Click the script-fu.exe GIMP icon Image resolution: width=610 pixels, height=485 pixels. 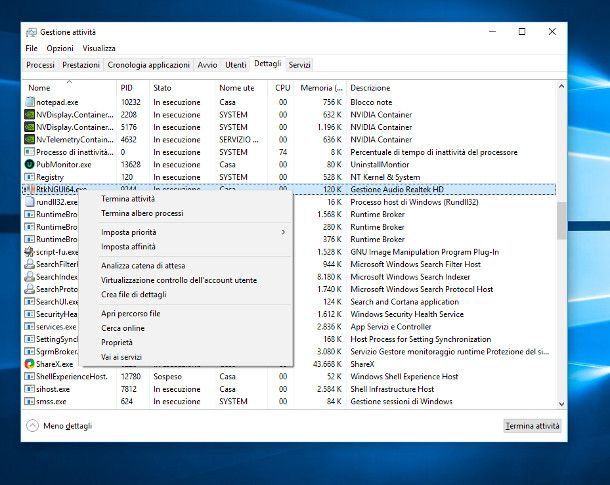tap(30, 252)
